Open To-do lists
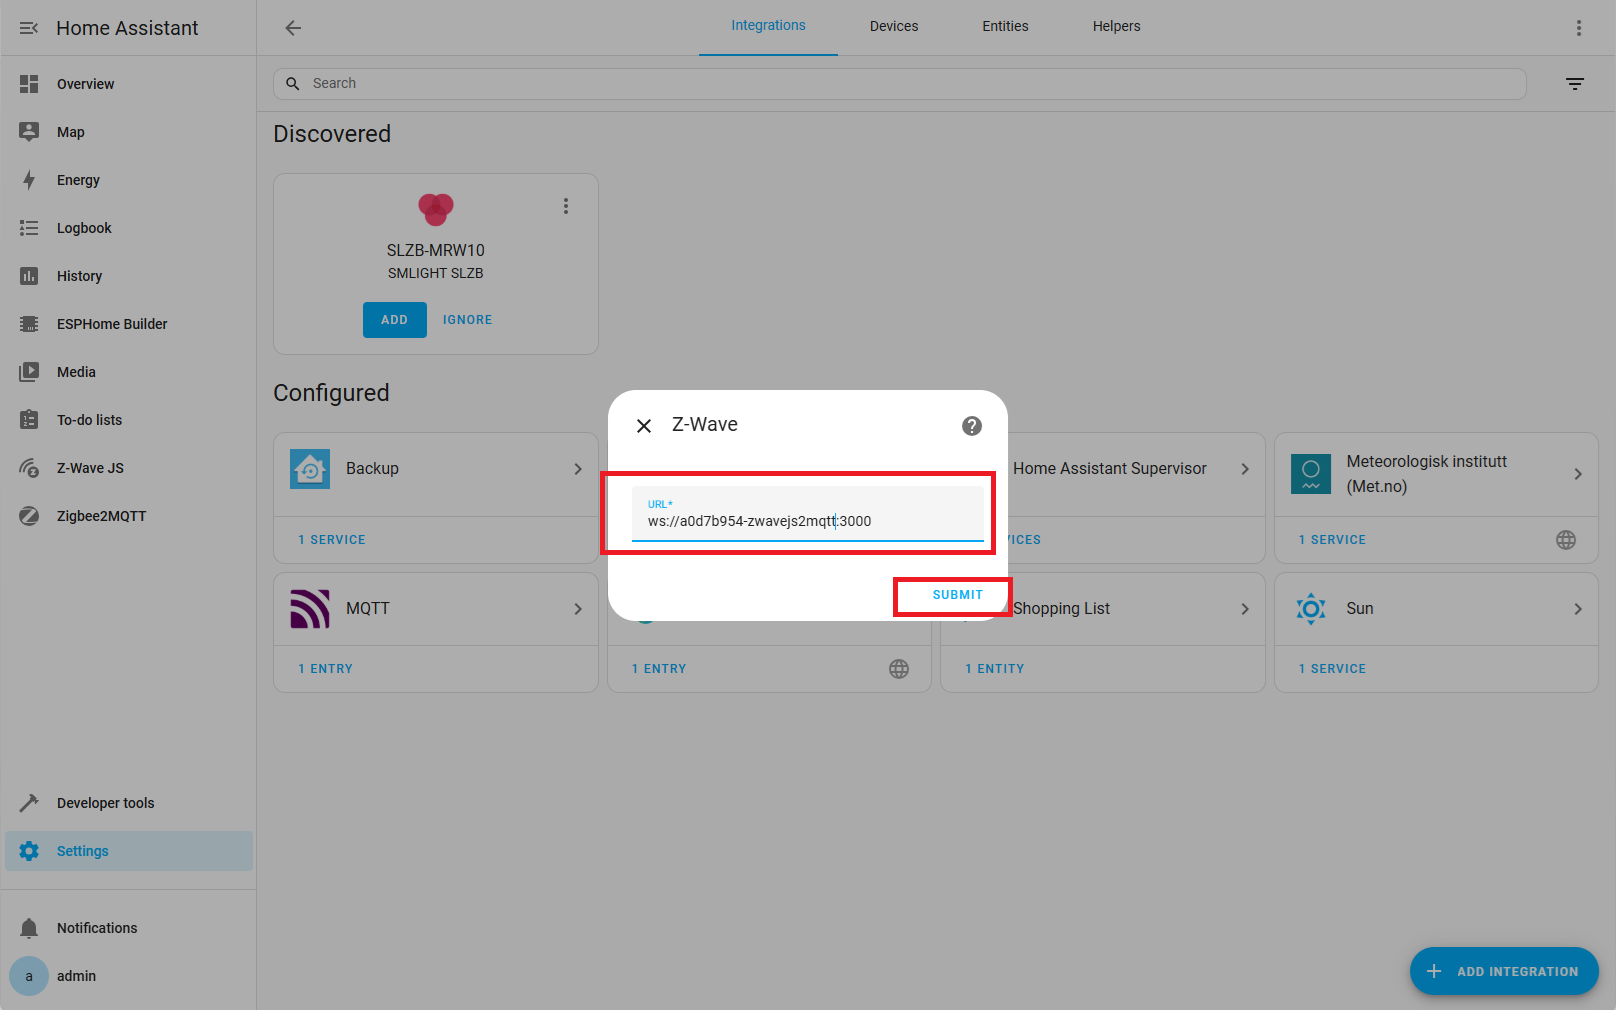Viewport: 1616px width, 1010px height. click(x=128, y=420)
